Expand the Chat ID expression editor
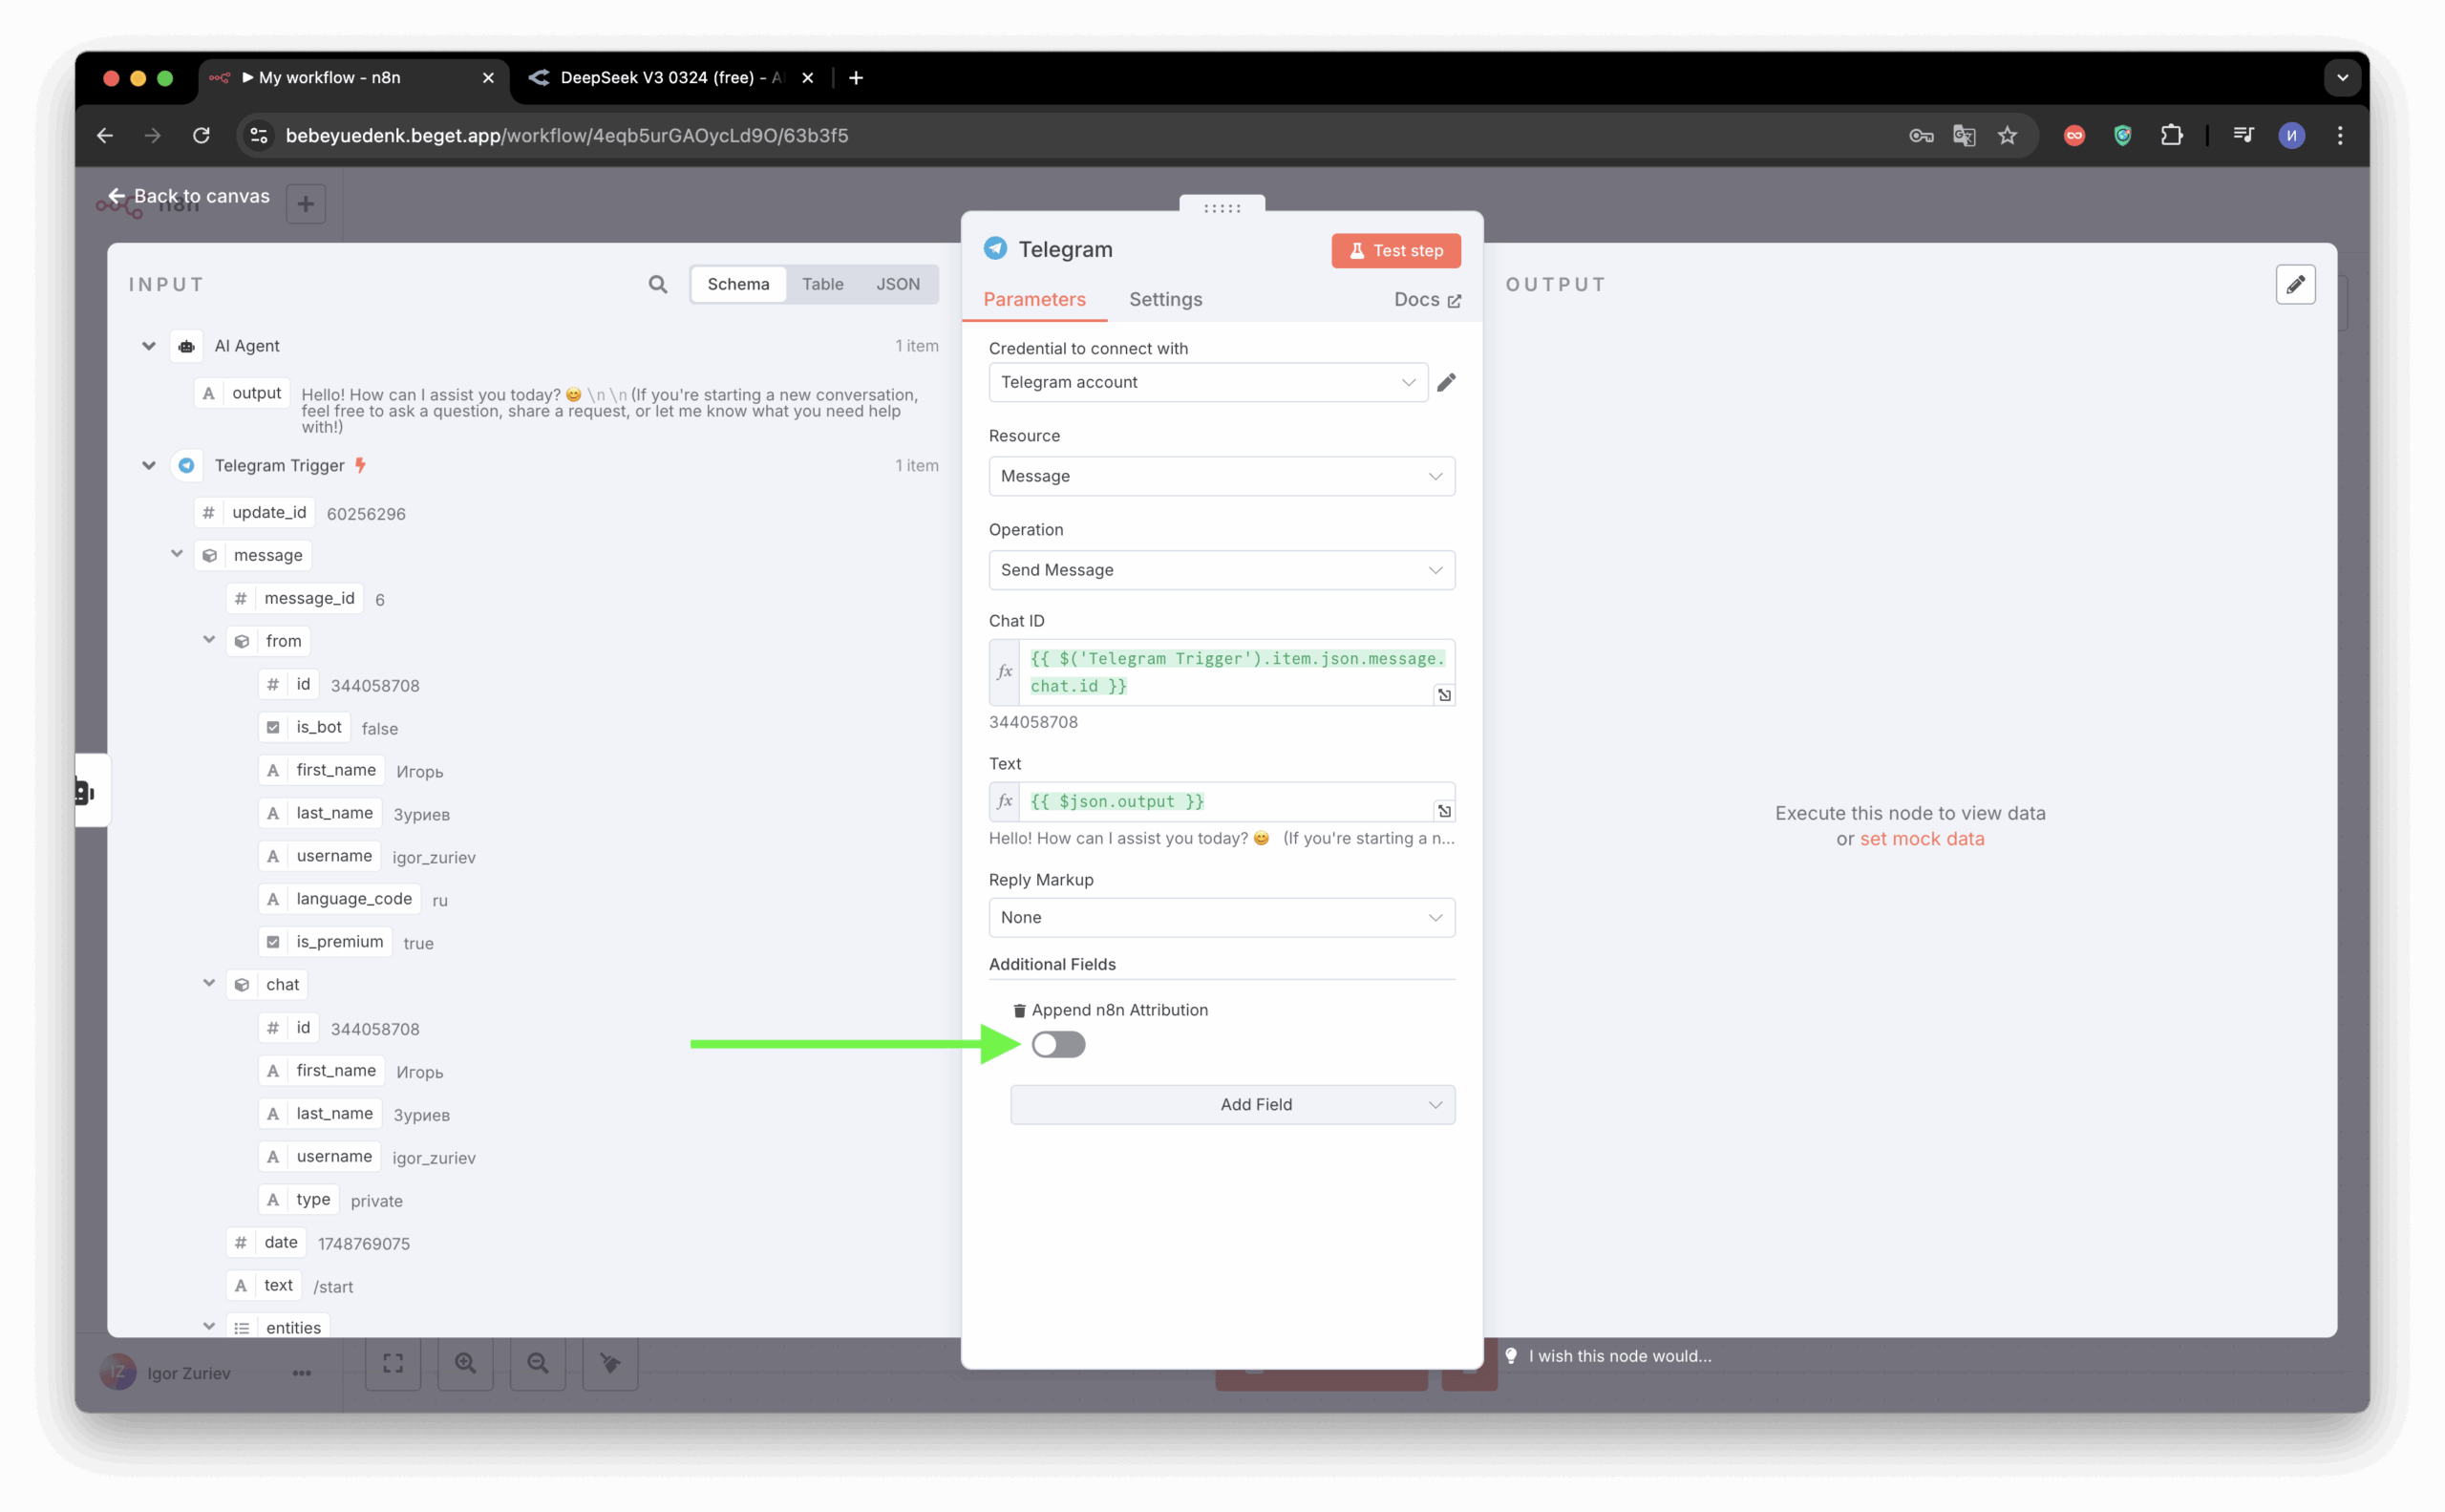The height and width of the screenshot is (1512, 2445). [x=1444, y=694]
